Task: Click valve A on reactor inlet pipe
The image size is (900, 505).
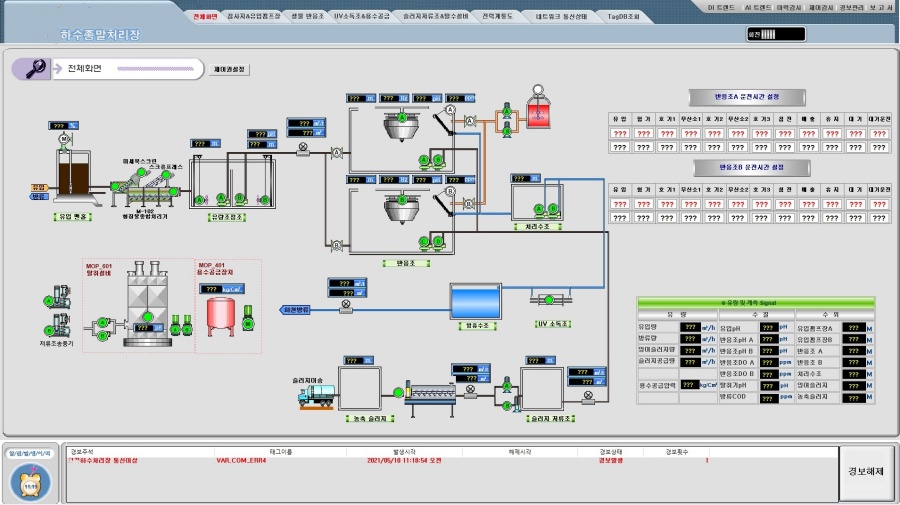Action: [x=337, y=153]
